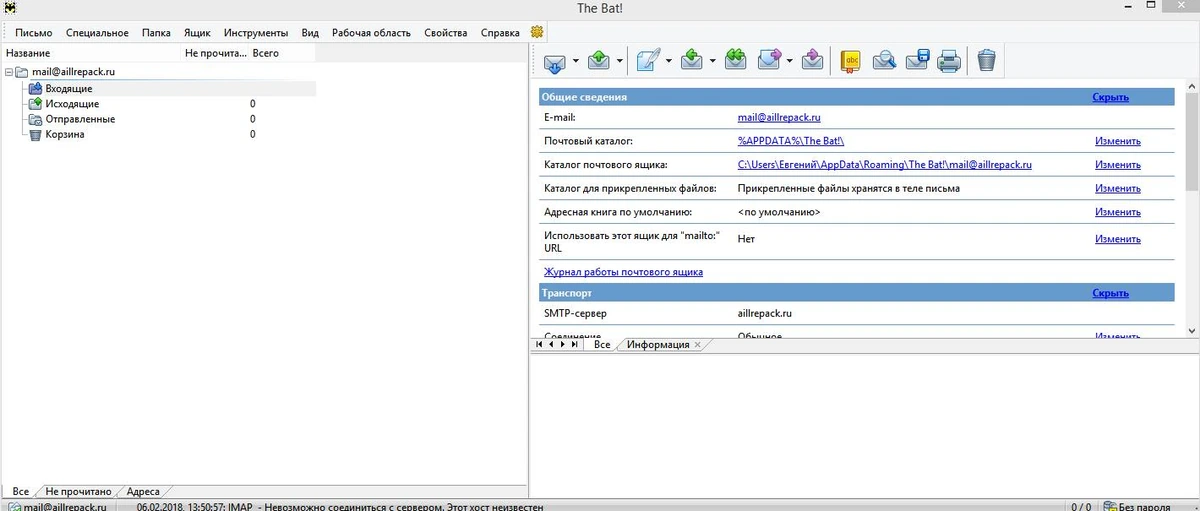Select the Входящие folder
Image resolution: width=1200 pixels, height=511 pixels.
click(69, 89)
